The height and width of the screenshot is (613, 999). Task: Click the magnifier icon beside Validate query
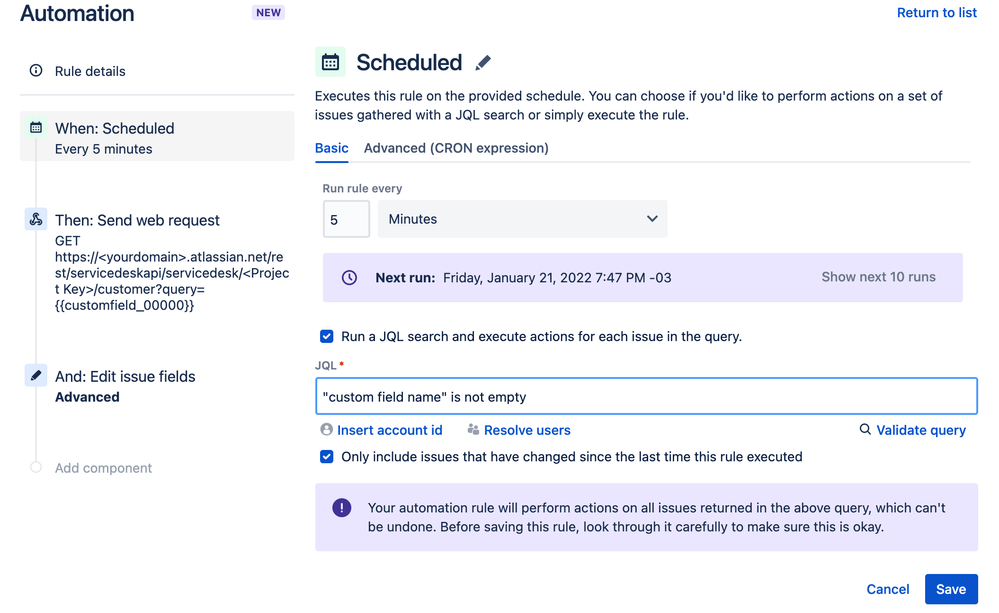tap(865, 429)
